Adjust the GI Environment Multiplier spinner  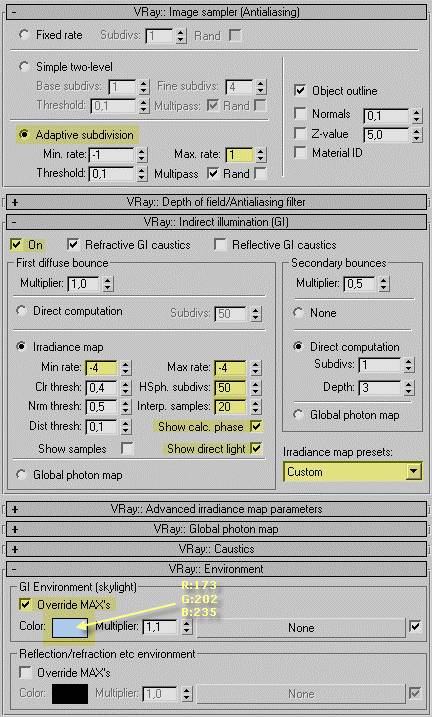click(186, 626)
